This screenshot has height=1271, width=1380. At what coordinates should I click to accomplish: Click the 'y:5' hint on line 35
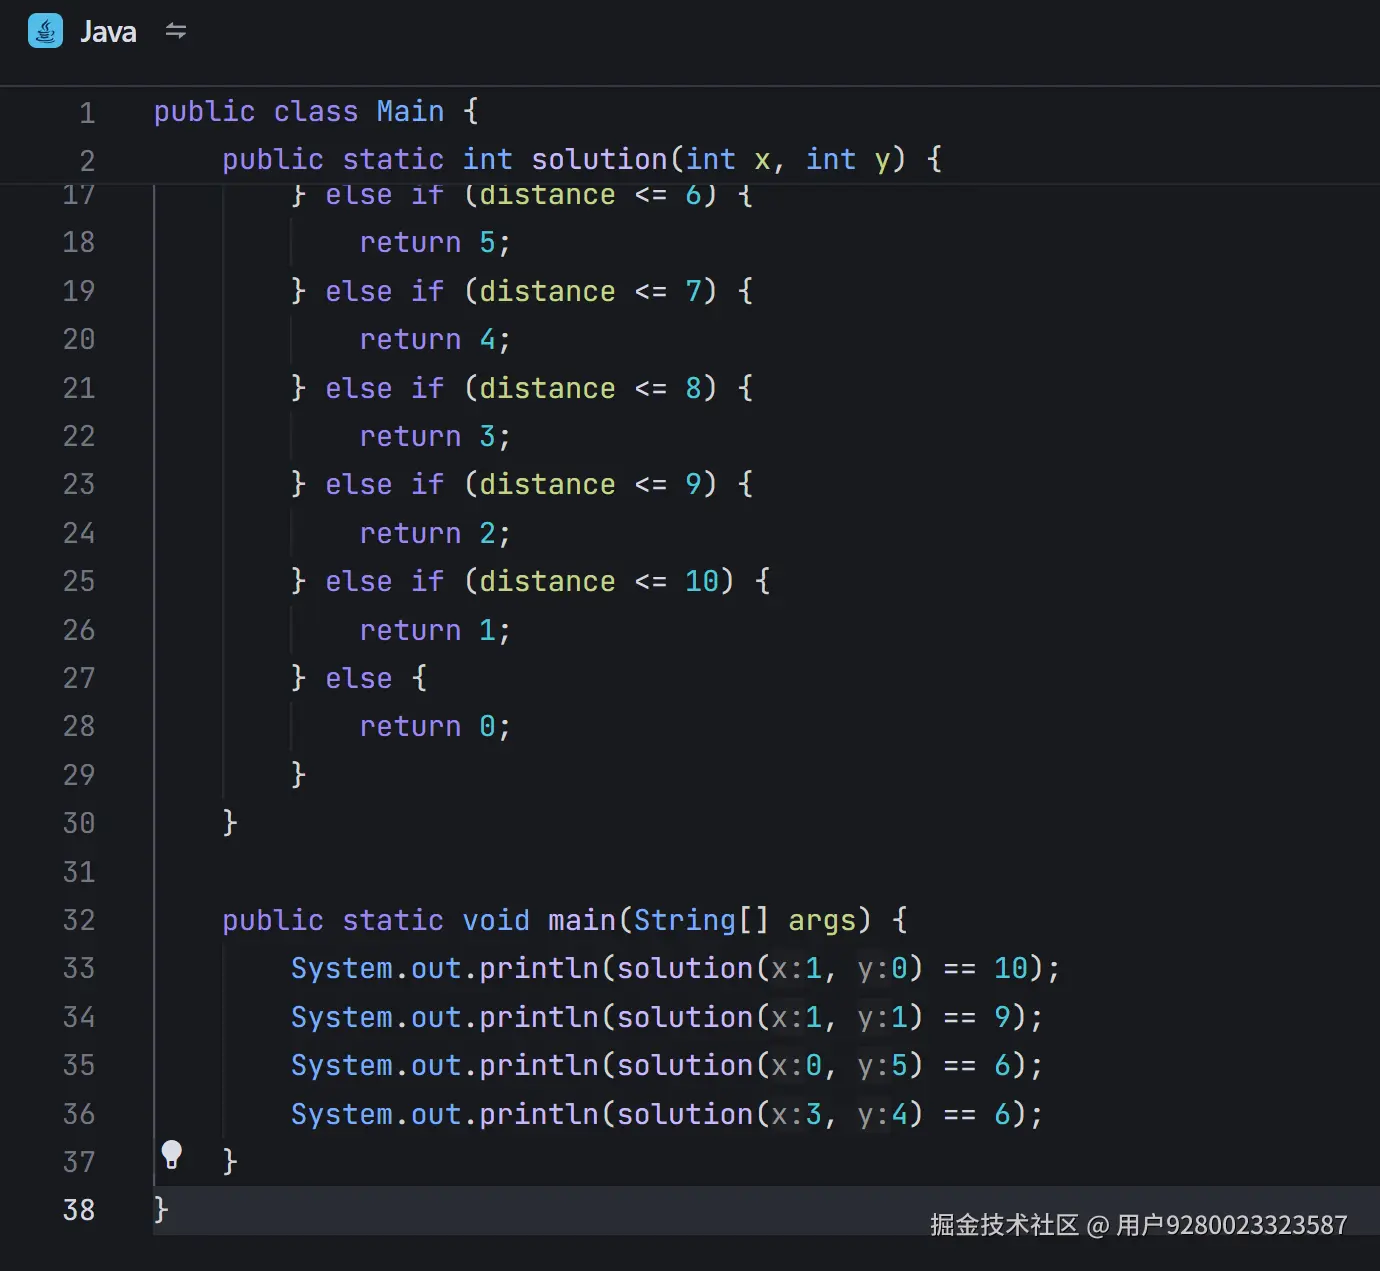click(x=883, y=1065)
